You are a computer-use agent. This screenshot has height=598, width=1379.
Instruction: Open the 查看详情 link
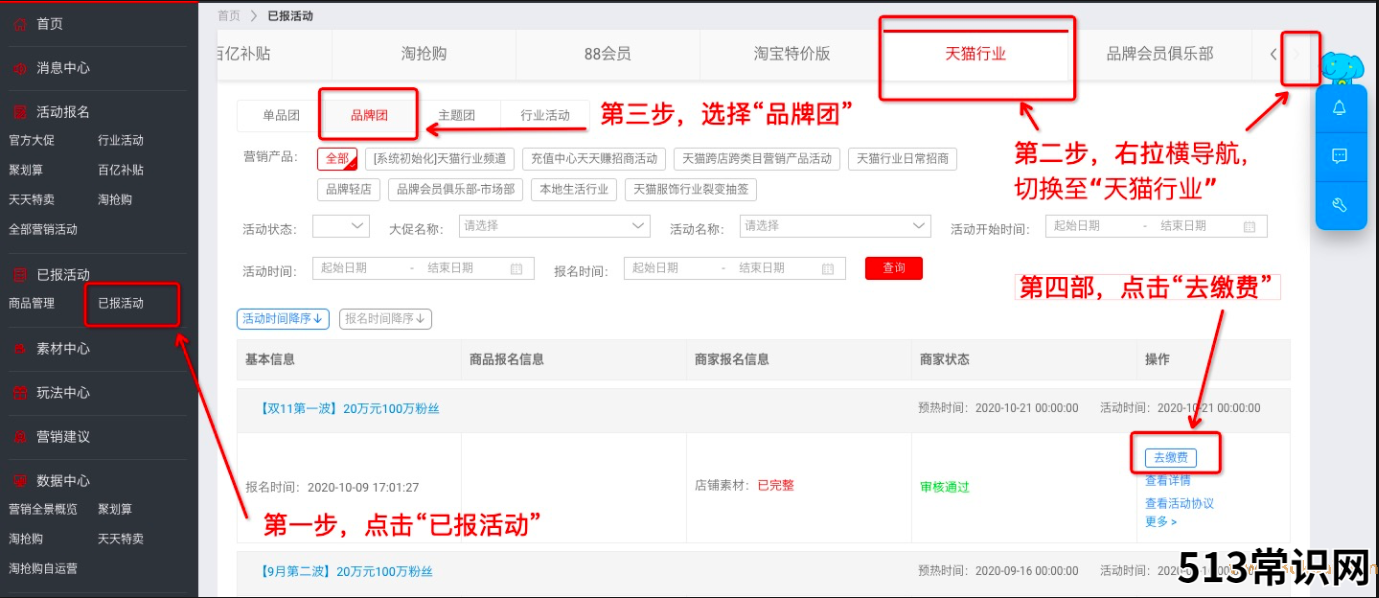[x=1168, y=481]
